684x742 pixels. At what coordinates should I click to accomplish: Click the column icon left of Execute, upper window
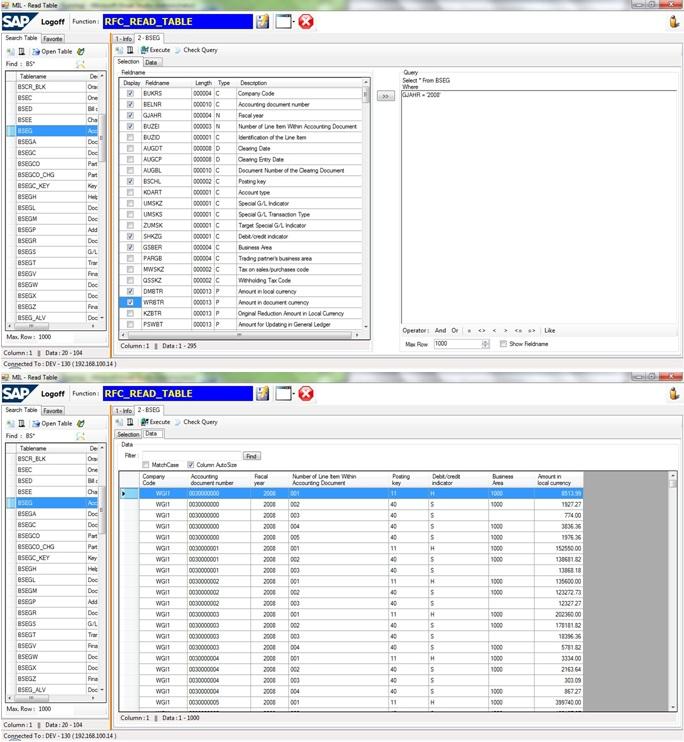click(x=130, y=50)
